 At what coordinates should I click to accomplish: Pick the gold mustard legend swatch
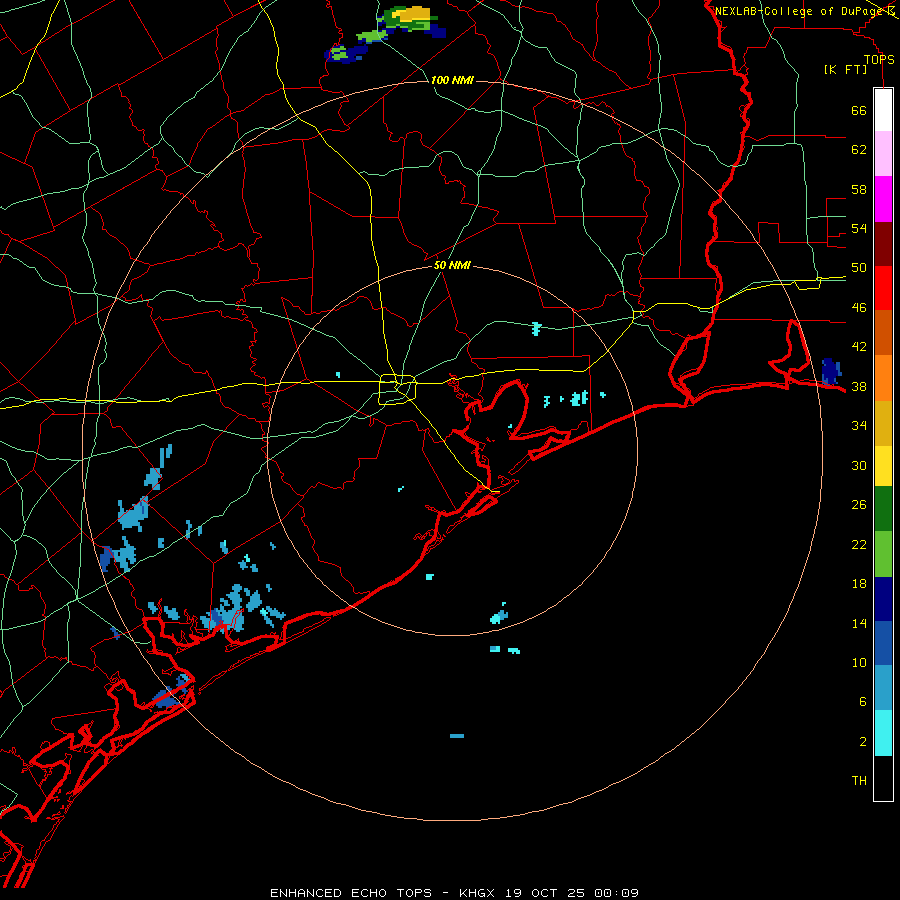point(883,423)
